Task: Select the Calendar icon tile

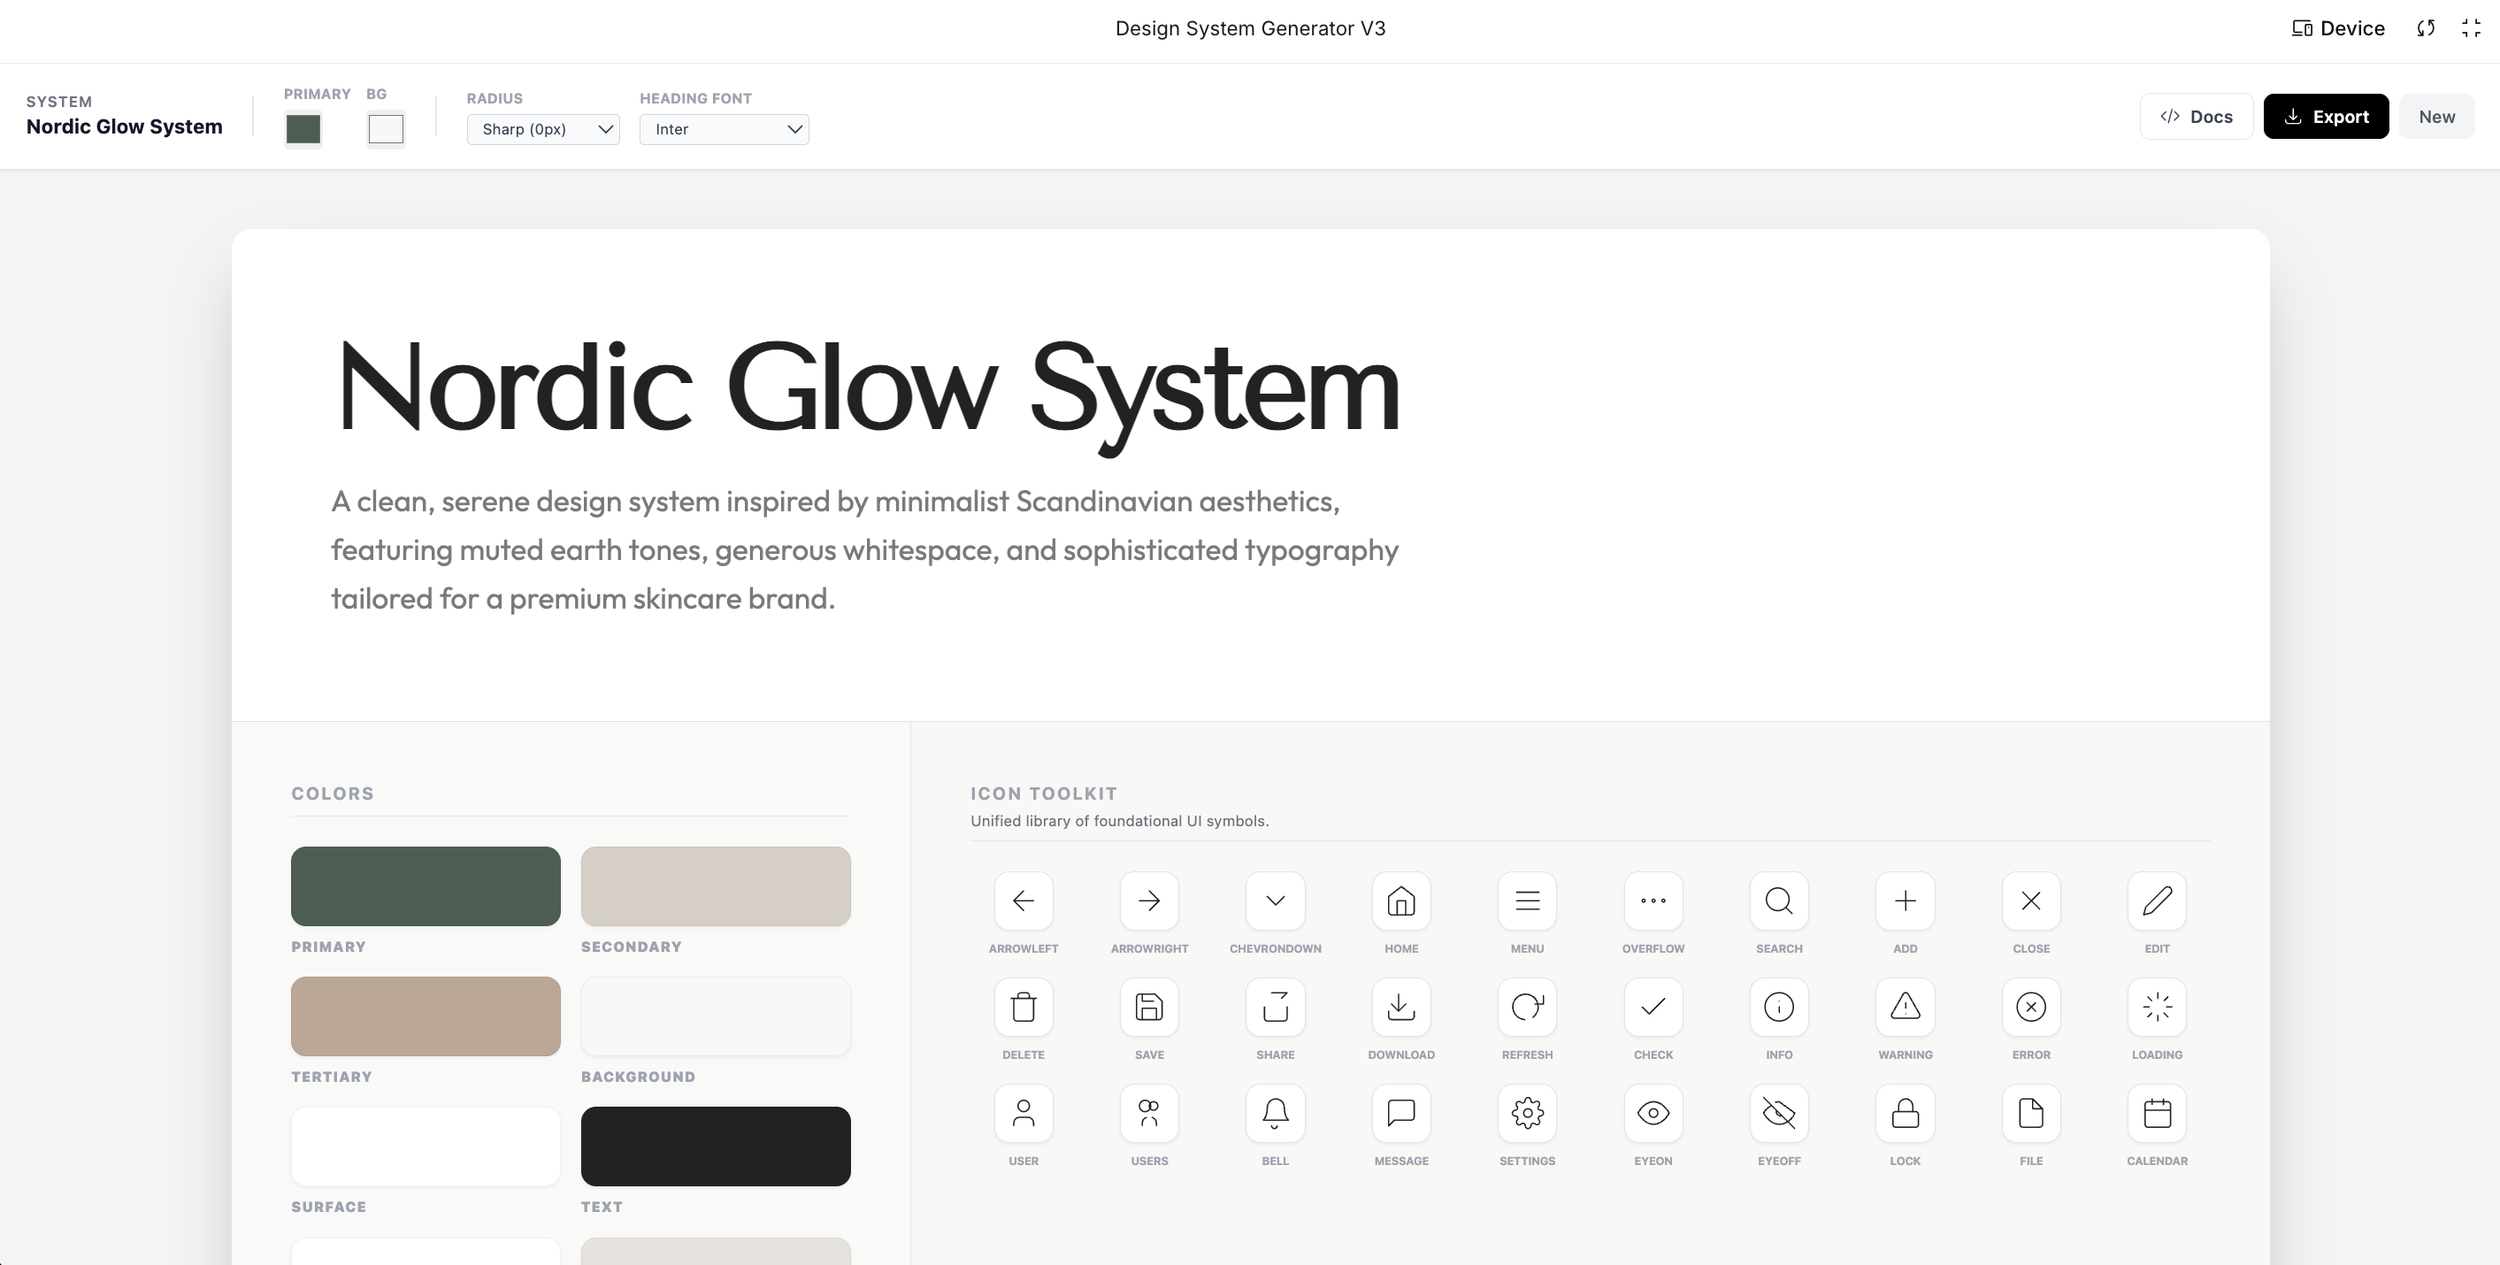Action: [x=2157, y=1113]
